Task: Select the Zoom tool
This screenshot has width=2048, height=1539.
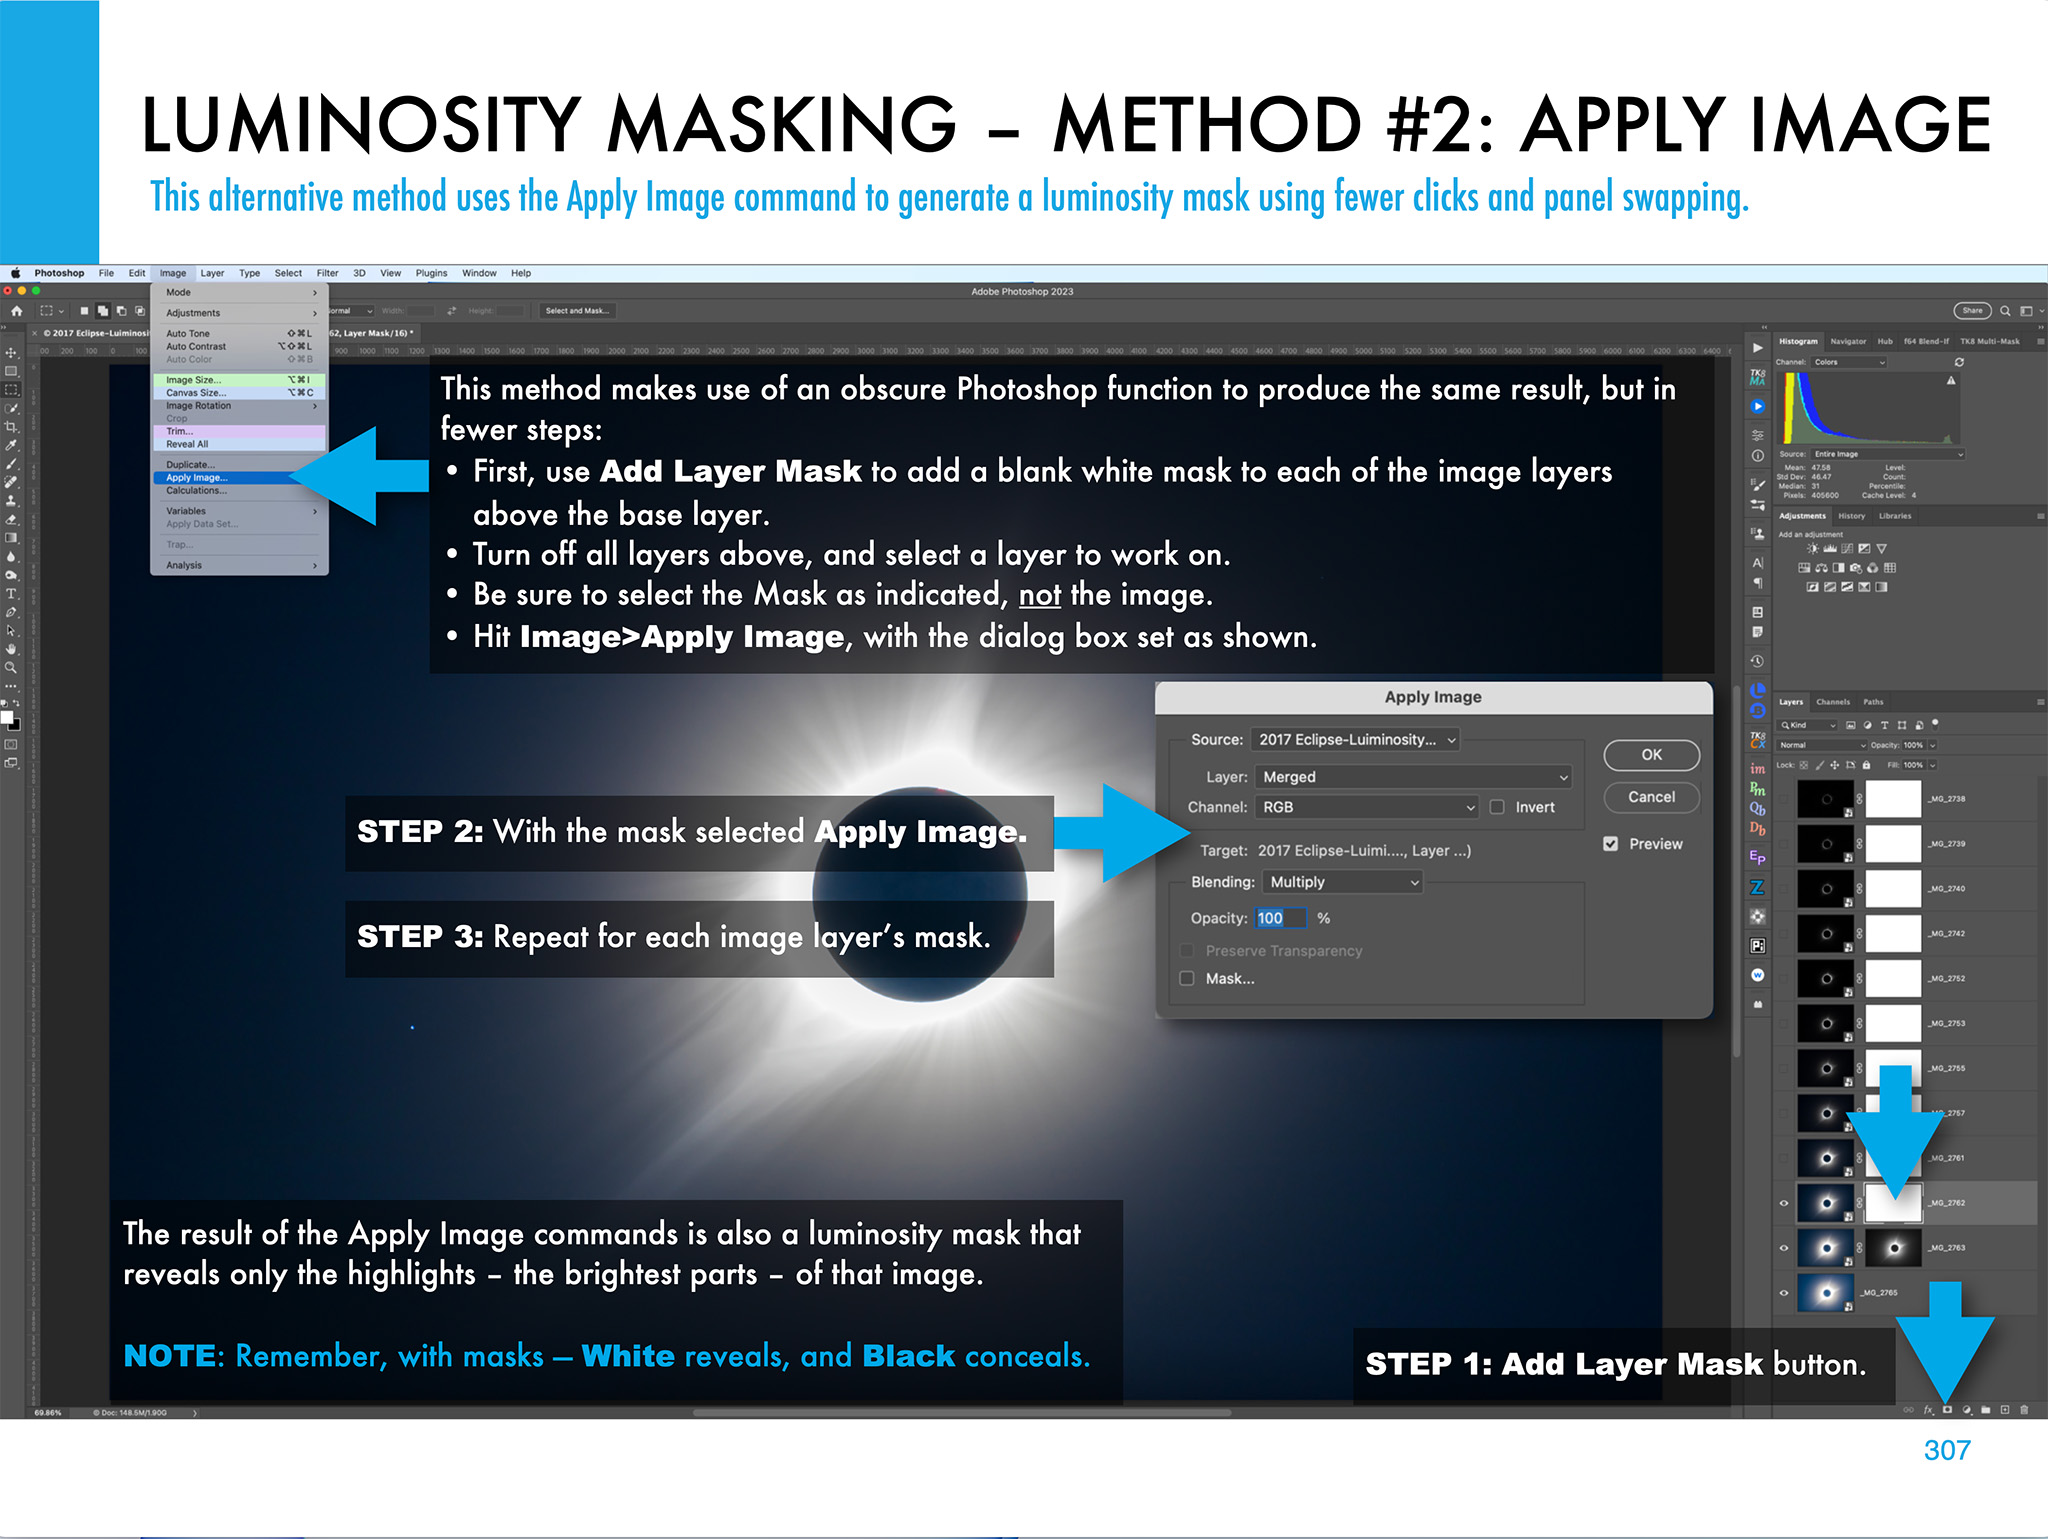Action: [11, 668]
